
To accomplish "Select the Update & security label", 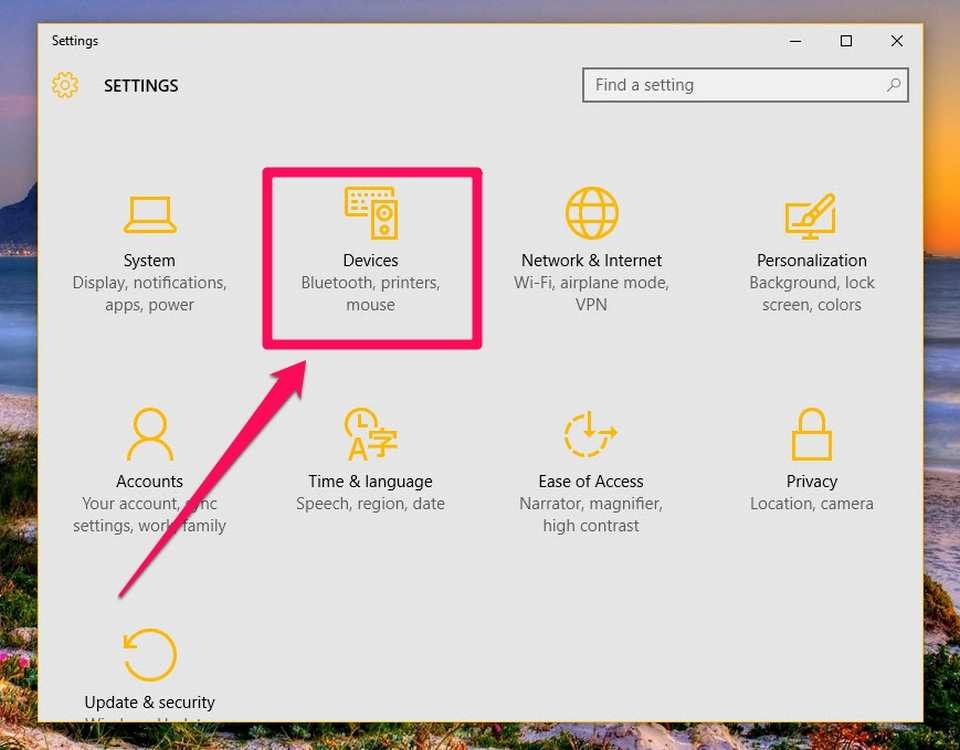I will pyautogui.click(x=150, y=702).
